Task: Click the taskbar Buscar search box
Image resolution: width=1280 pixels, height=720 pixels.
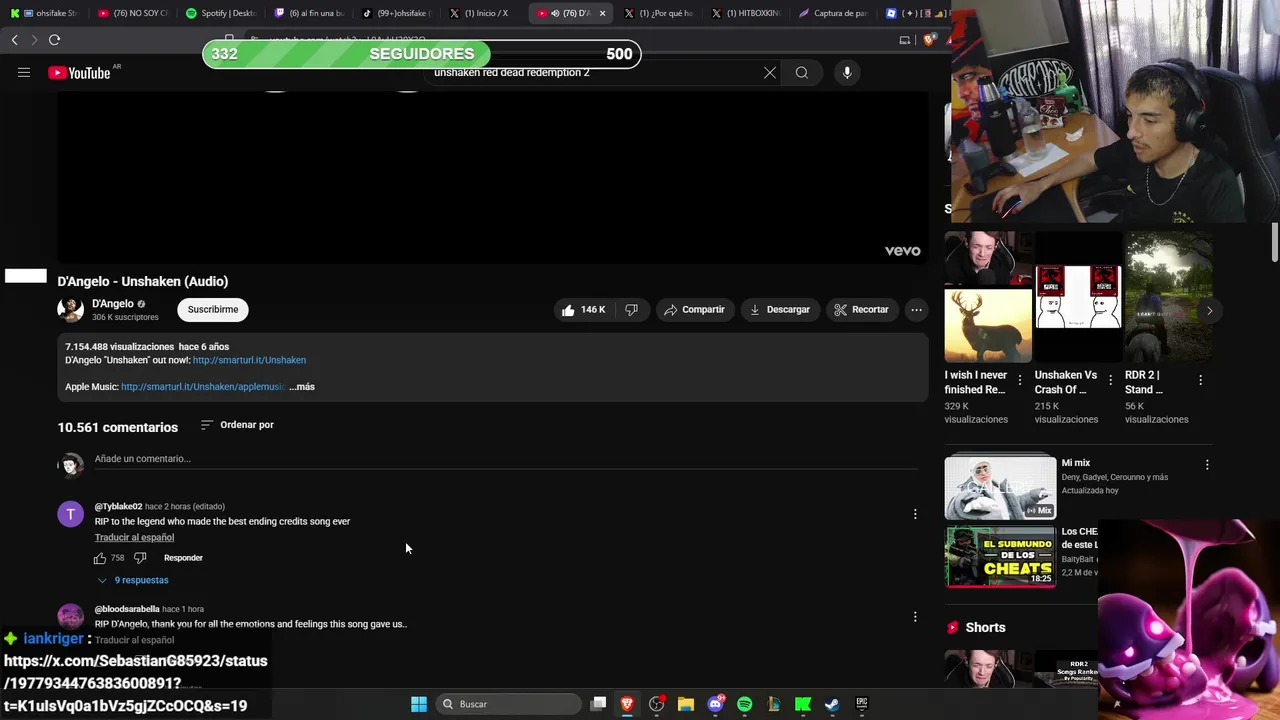Action: (x=506, y=704)
